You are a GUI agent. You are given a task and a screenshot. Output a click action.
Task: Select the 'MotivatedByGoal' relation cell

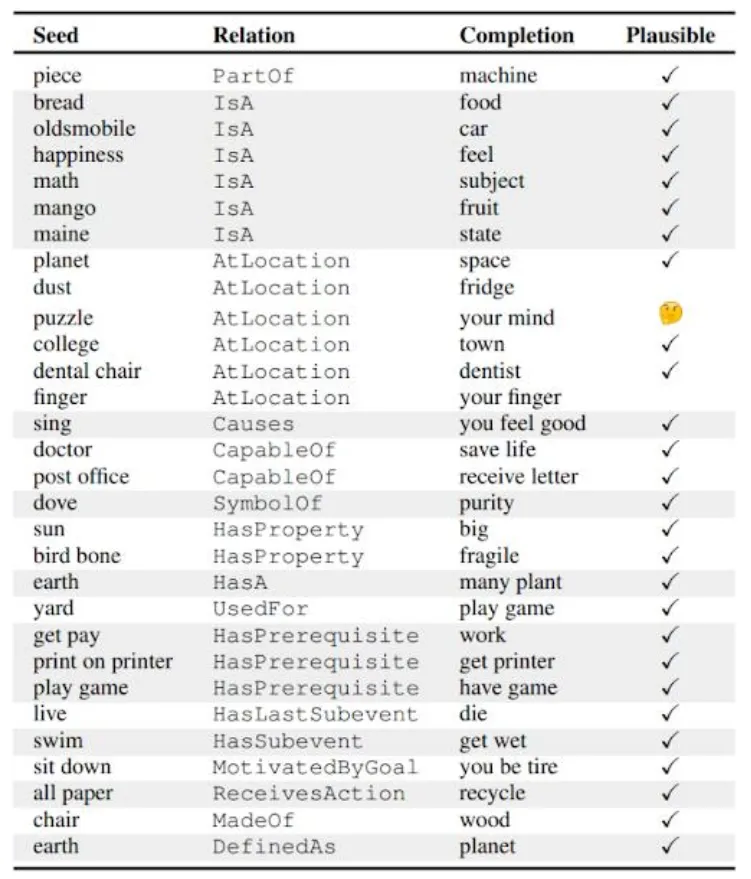click(x=316, y=767)
